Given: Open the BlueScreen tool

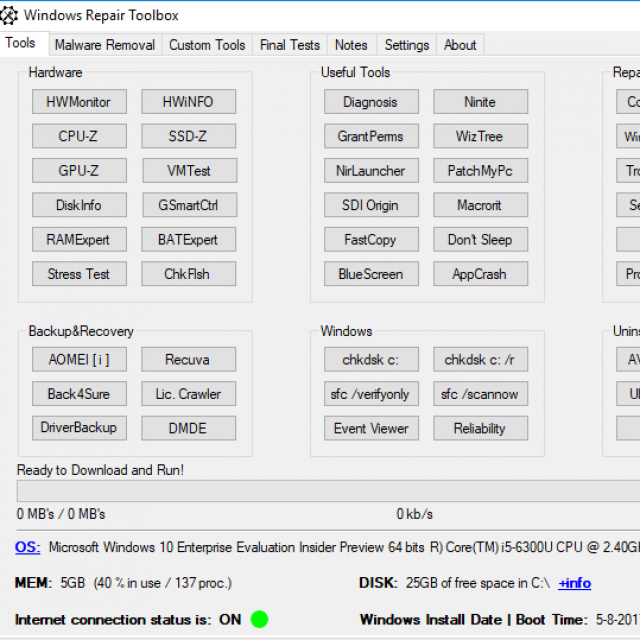Looking at the screenshot, I should [371, 273].
